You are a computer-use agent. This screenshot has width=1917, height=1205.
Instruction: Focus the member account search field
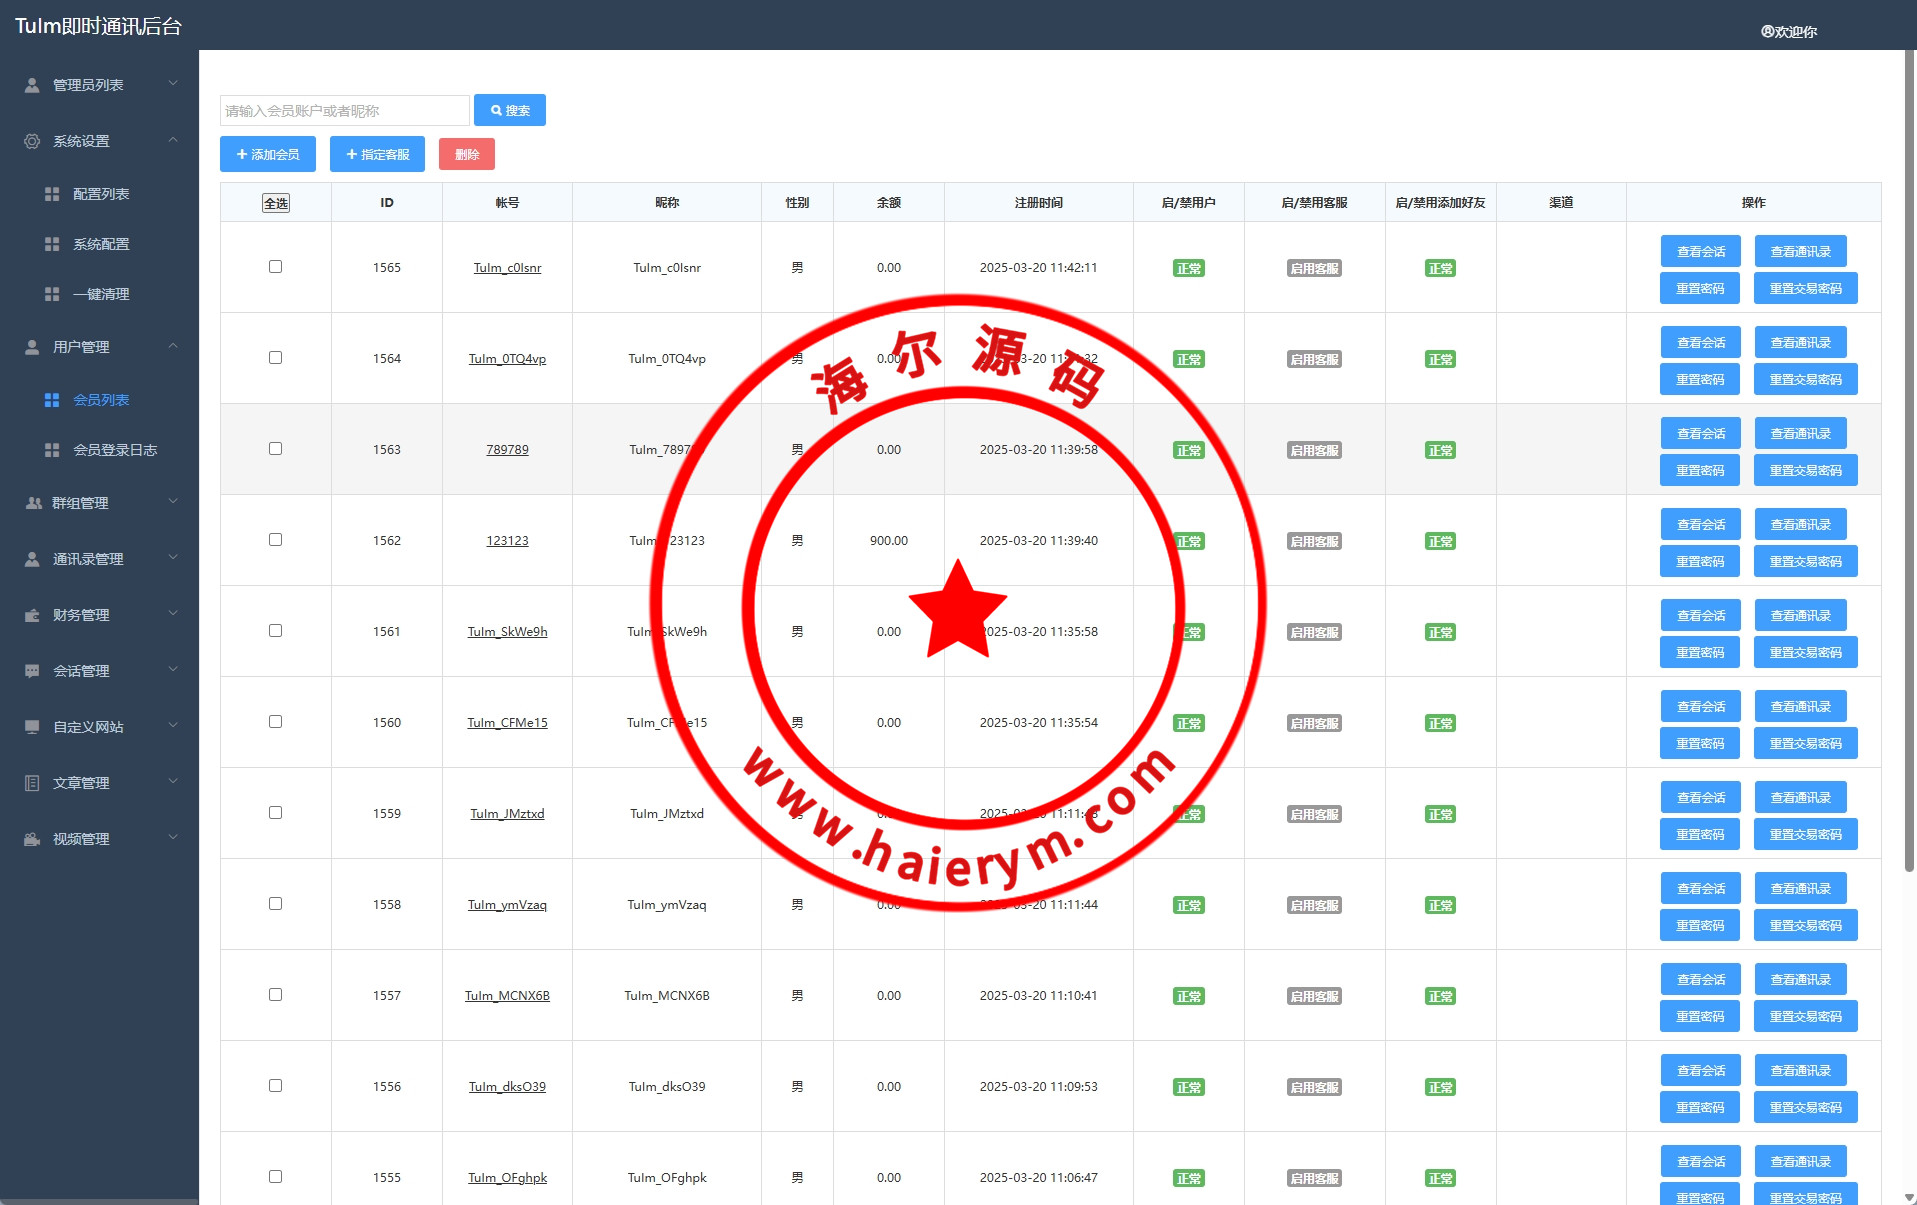coord(344,110)
